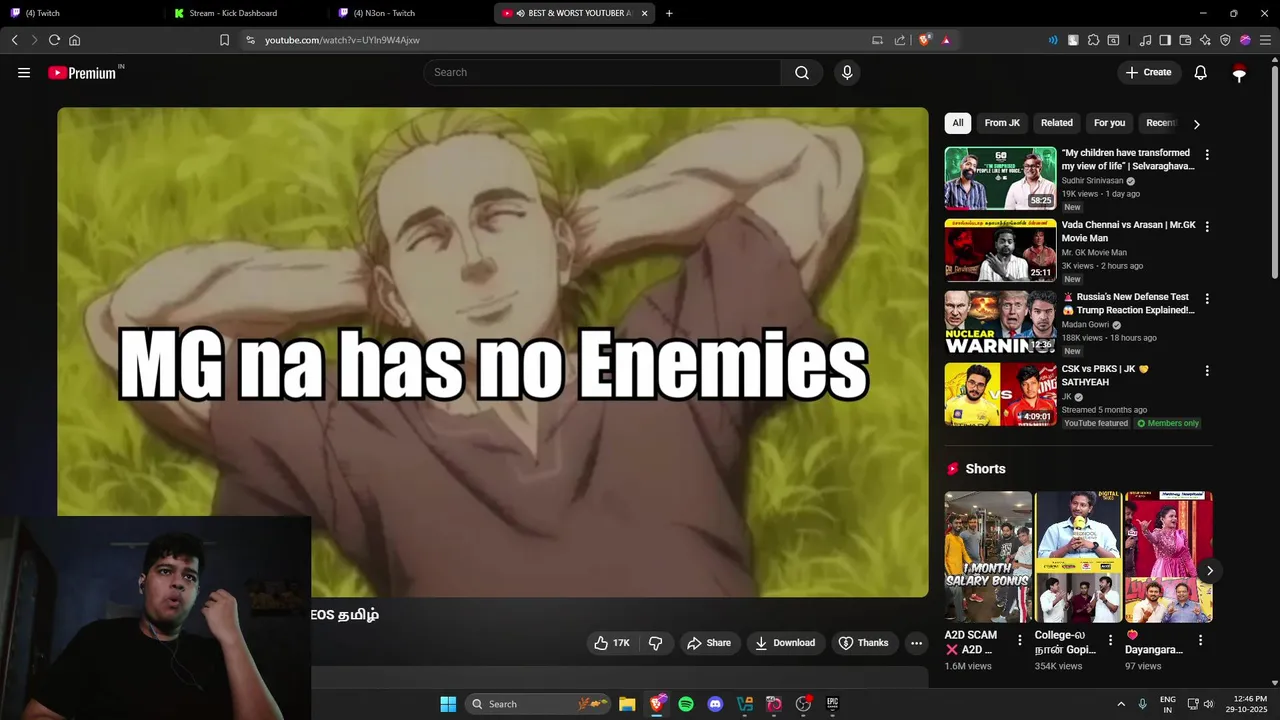This screenshot has height=720, width=1280.
Task: Click the YouTube search magnifier button
Action: pyautogui.click(x=802, y=72)
